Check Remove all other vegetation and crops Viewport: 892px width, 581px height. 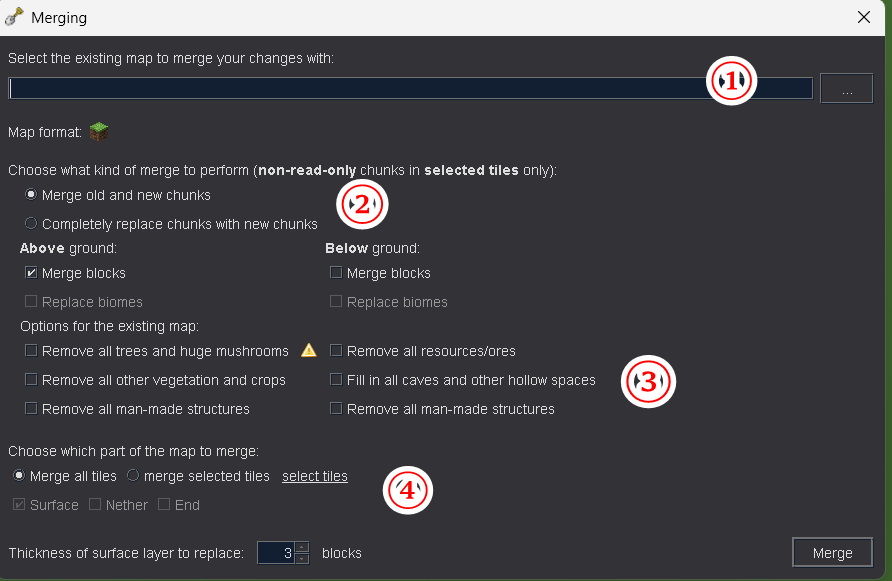click(32, 380)
